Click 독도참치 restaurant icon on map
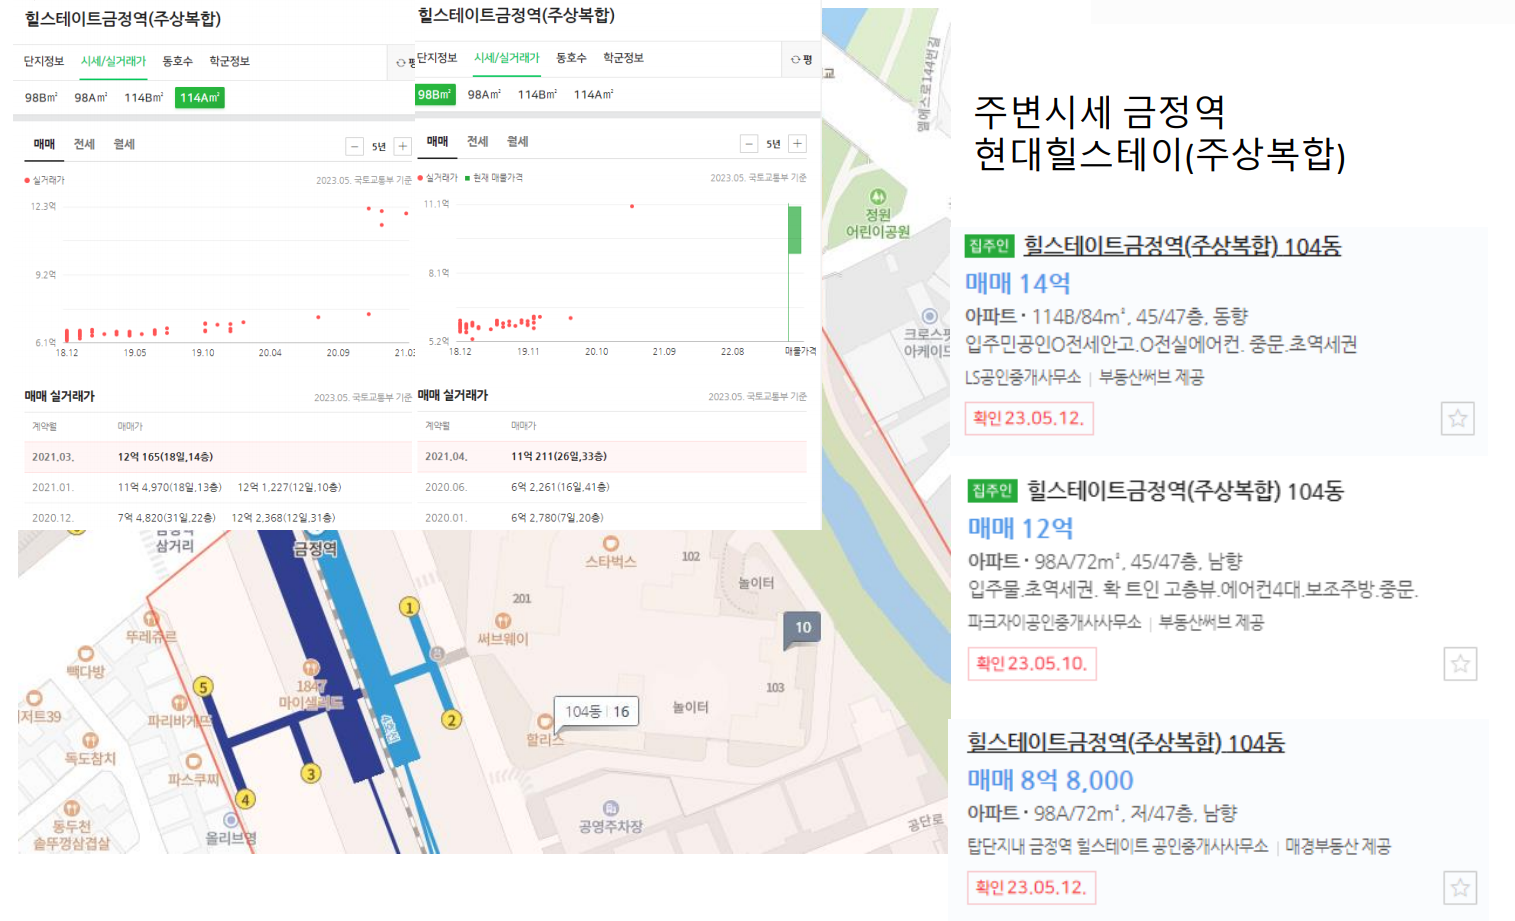The image size is (1515, 921). 90,740
